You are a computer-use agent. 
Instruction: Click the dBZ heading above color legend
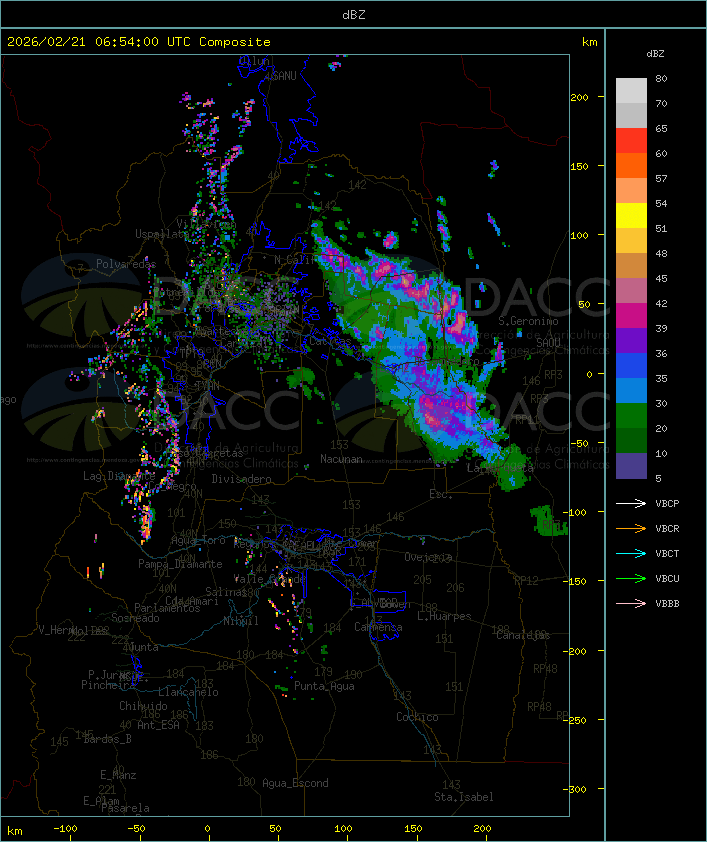[x=655, y=54]
